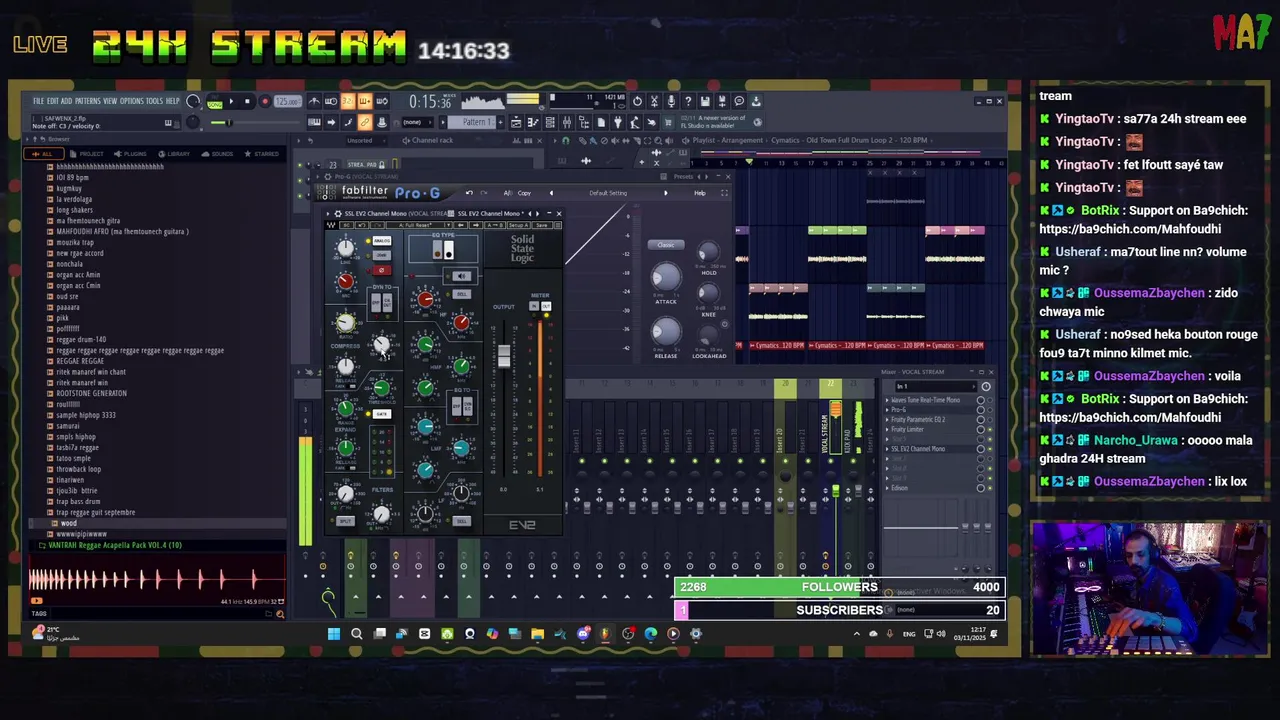Viewport: 1280px width, 720px height.
Task: Open the Default Setting preset list in Pro-G
Action: pos(608,193)
